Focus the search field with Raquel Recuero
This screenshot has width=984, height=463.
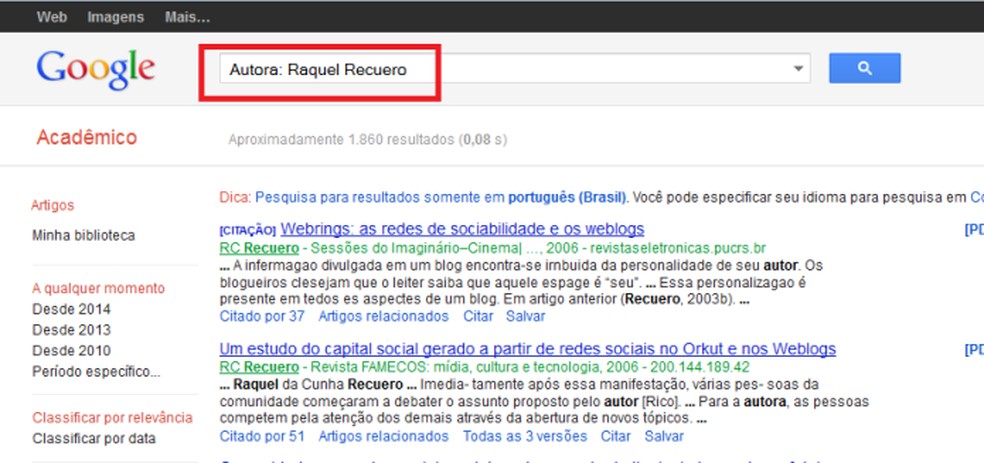(515, 68)
